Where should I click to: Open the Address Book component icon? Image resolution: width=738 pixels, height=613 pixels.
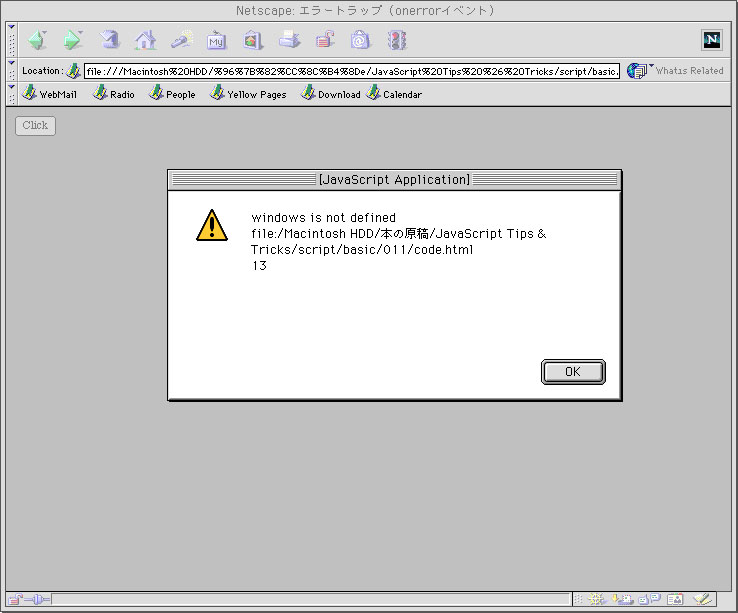[x=675, y=599]
